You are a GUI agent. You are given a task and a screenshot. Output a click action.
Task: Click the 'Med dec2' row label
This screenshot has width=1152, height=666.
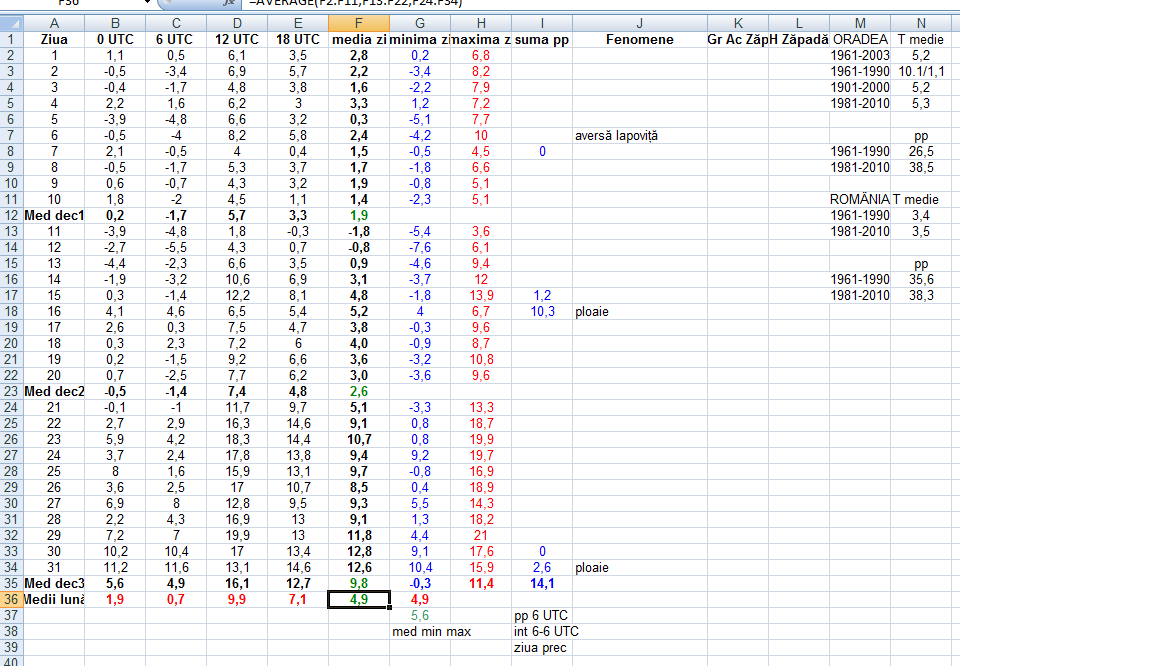point(54,391)
